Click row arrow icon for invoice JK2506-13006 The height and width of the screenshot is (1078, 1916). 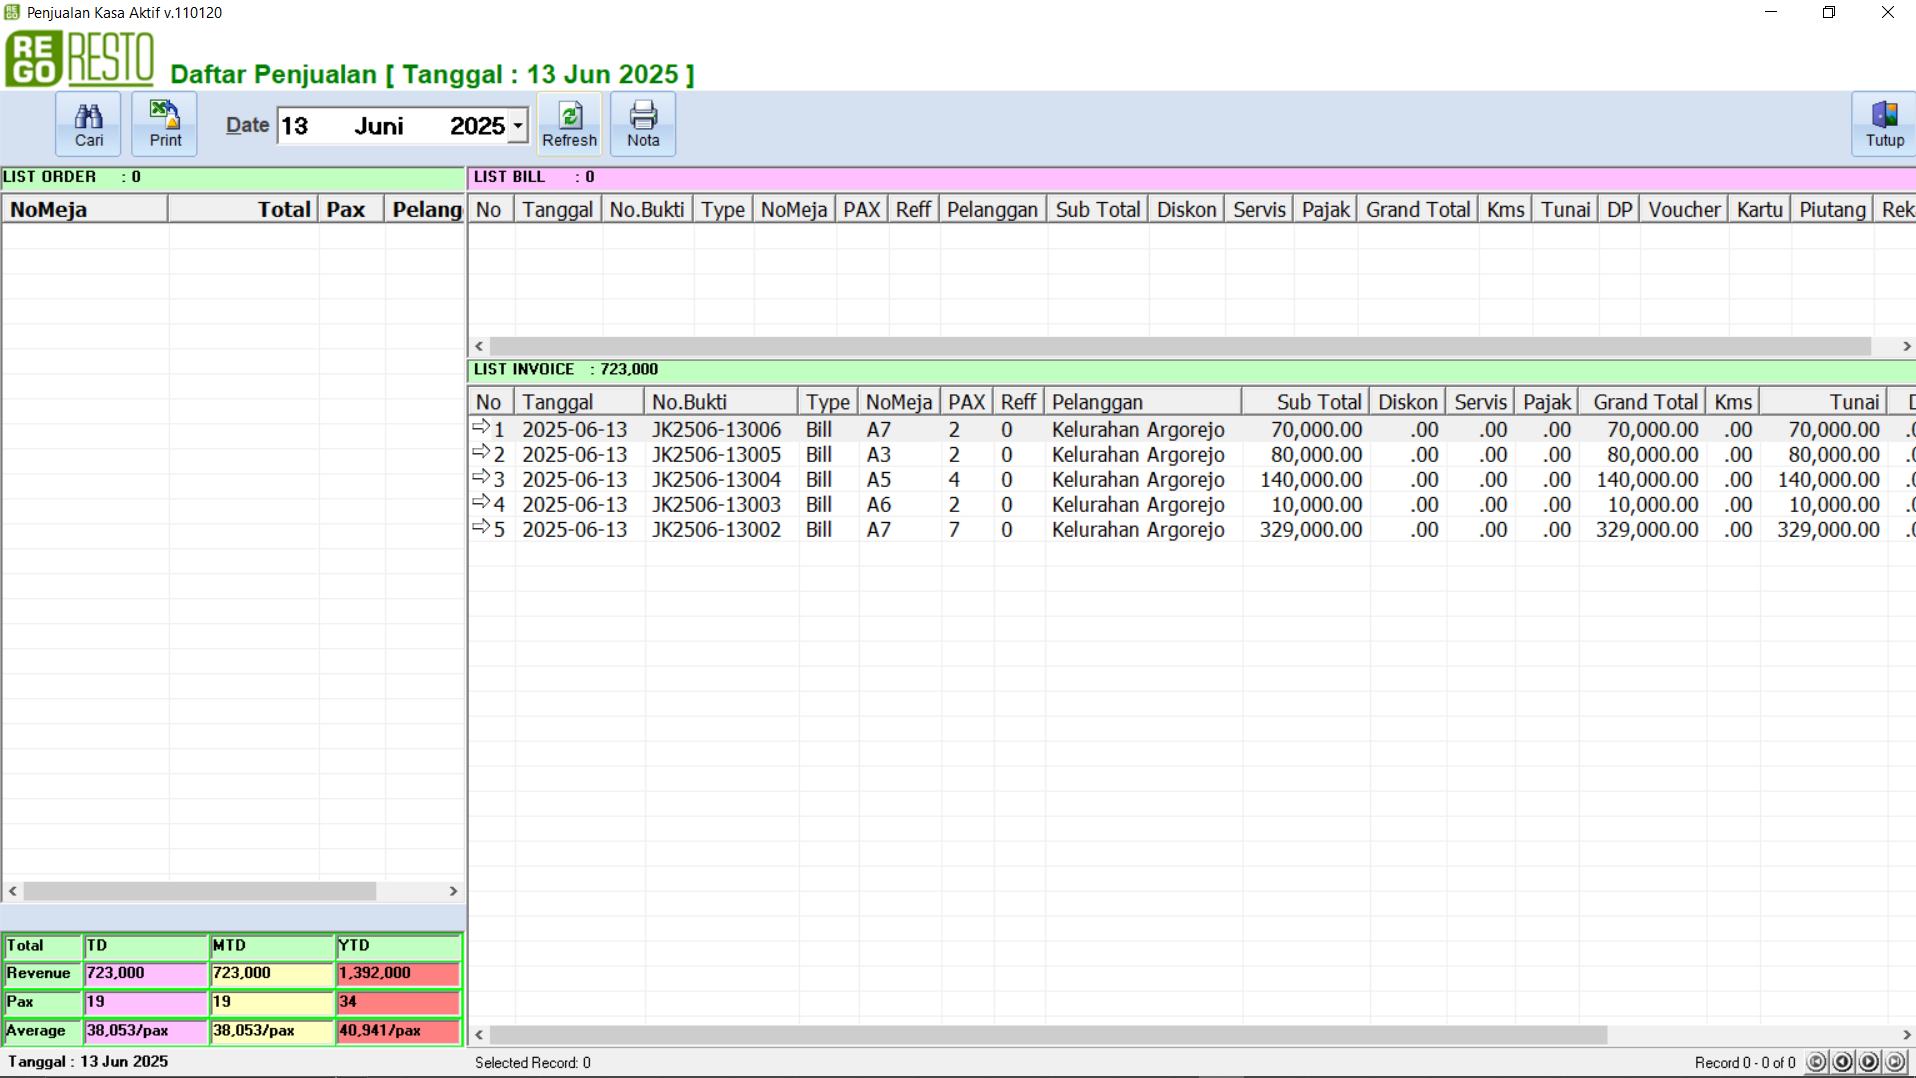tap(481, 428)
